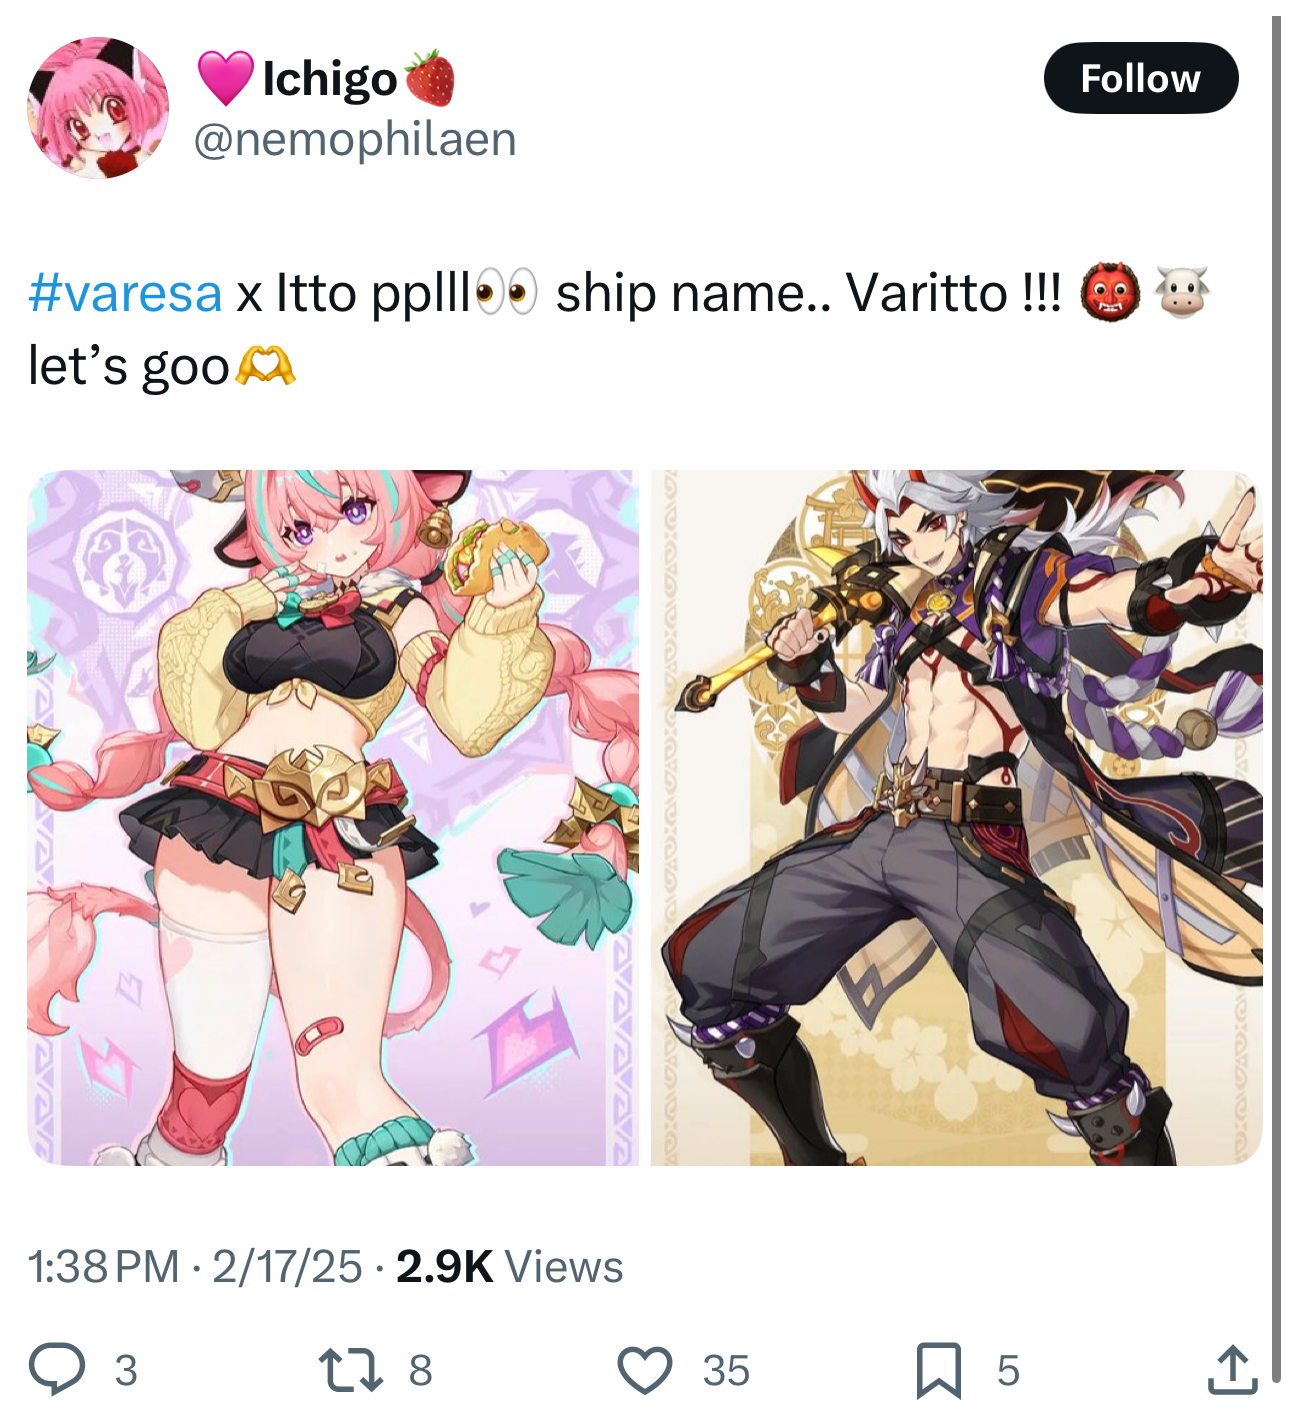Open the pink-haired Varesa image
This screenshot has width=1290, height=1426.
pos(332,818)
